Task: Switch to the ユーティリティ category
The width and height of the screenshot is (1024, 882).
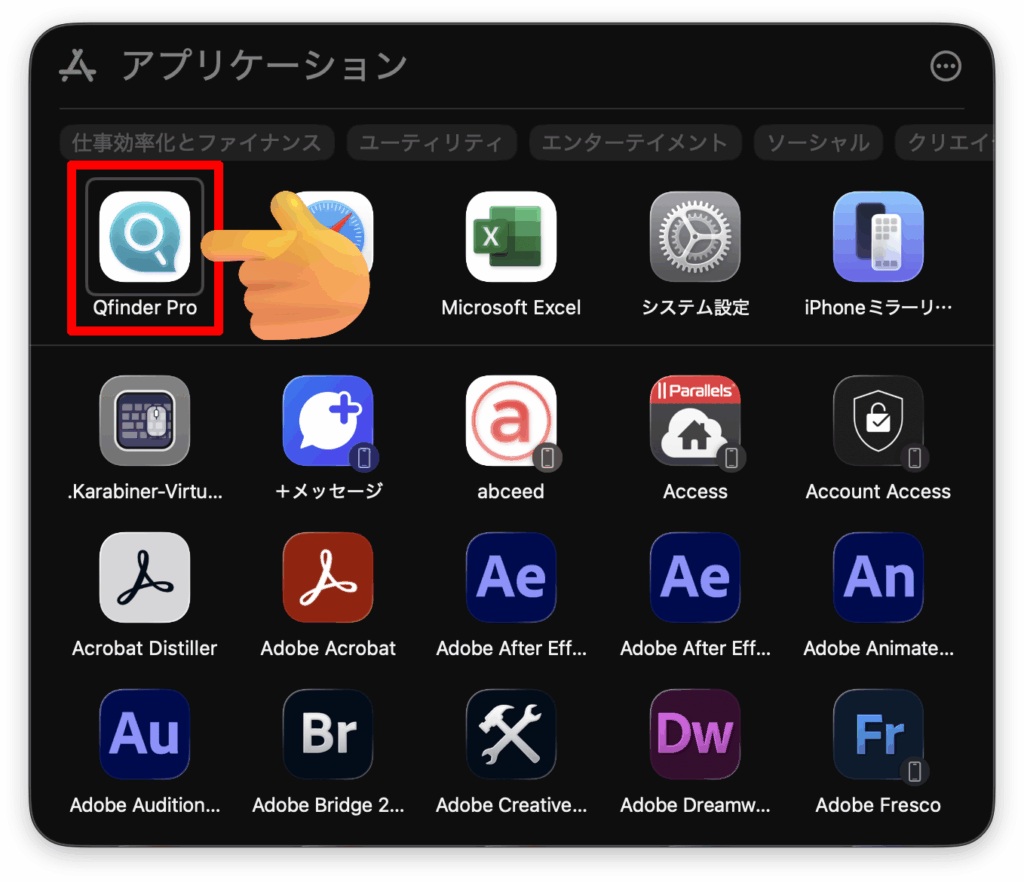Action: (431, 143)
